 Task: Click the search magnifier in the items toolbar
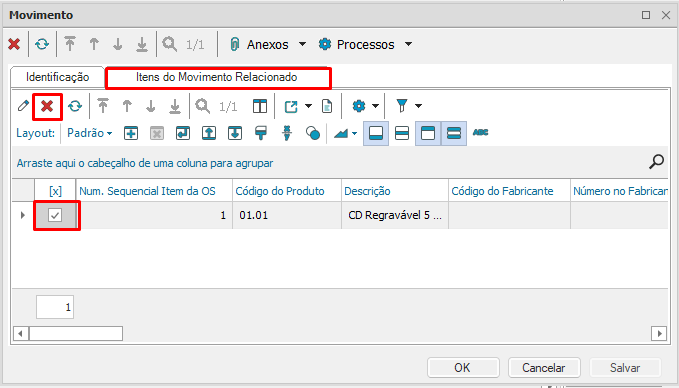tap(203, 106)
